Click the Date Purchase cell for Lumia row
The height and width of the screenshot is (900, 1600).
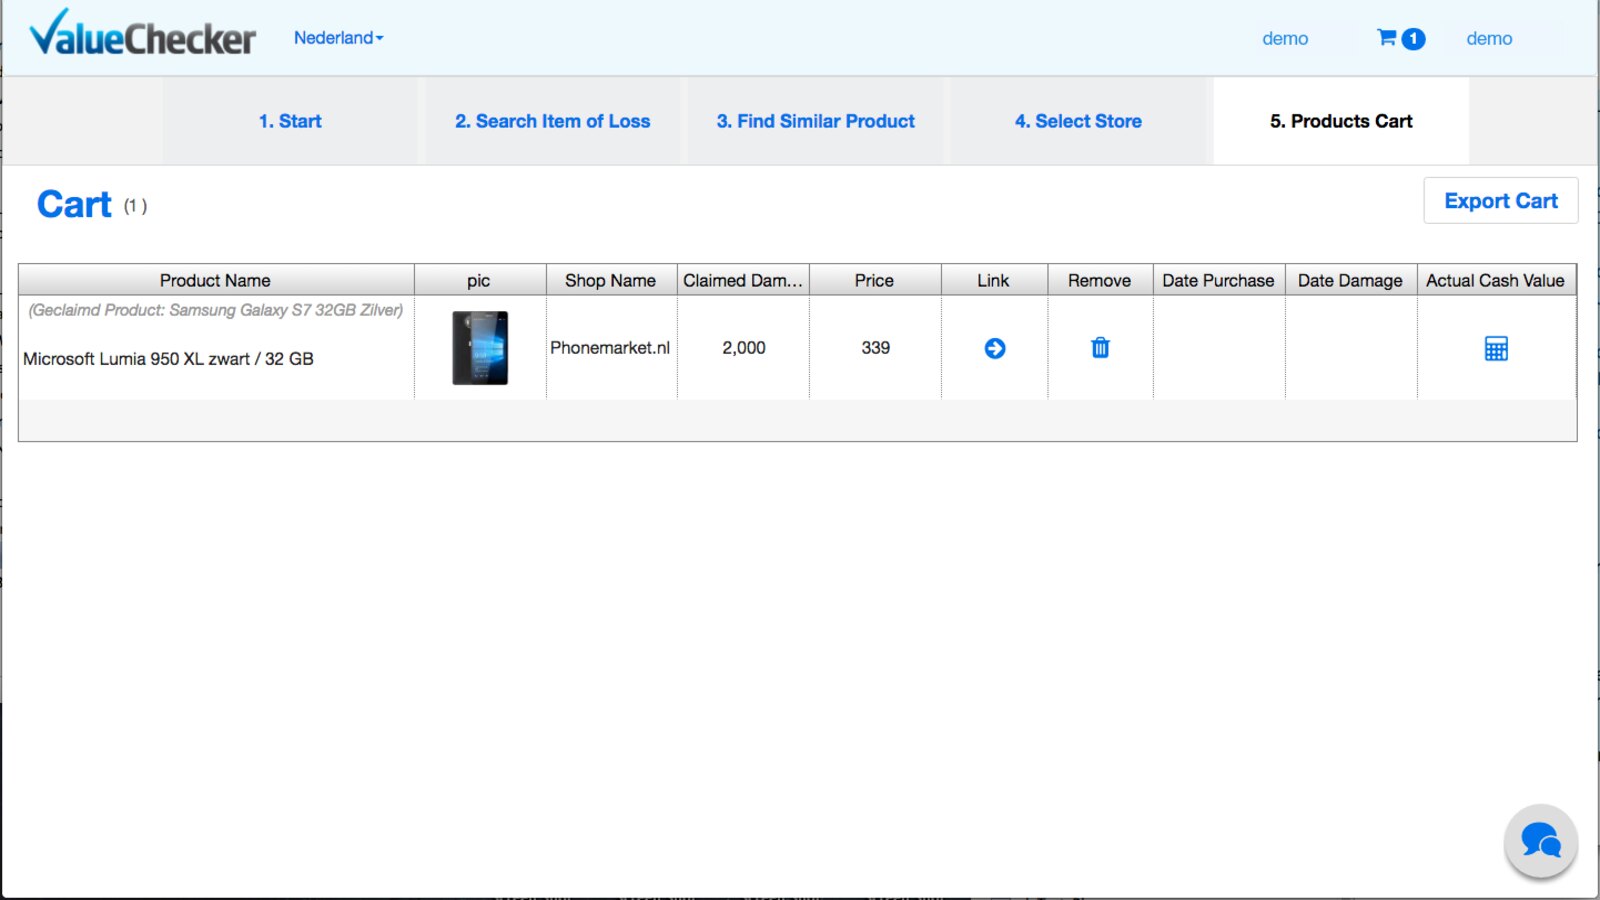pos(1219,348)
